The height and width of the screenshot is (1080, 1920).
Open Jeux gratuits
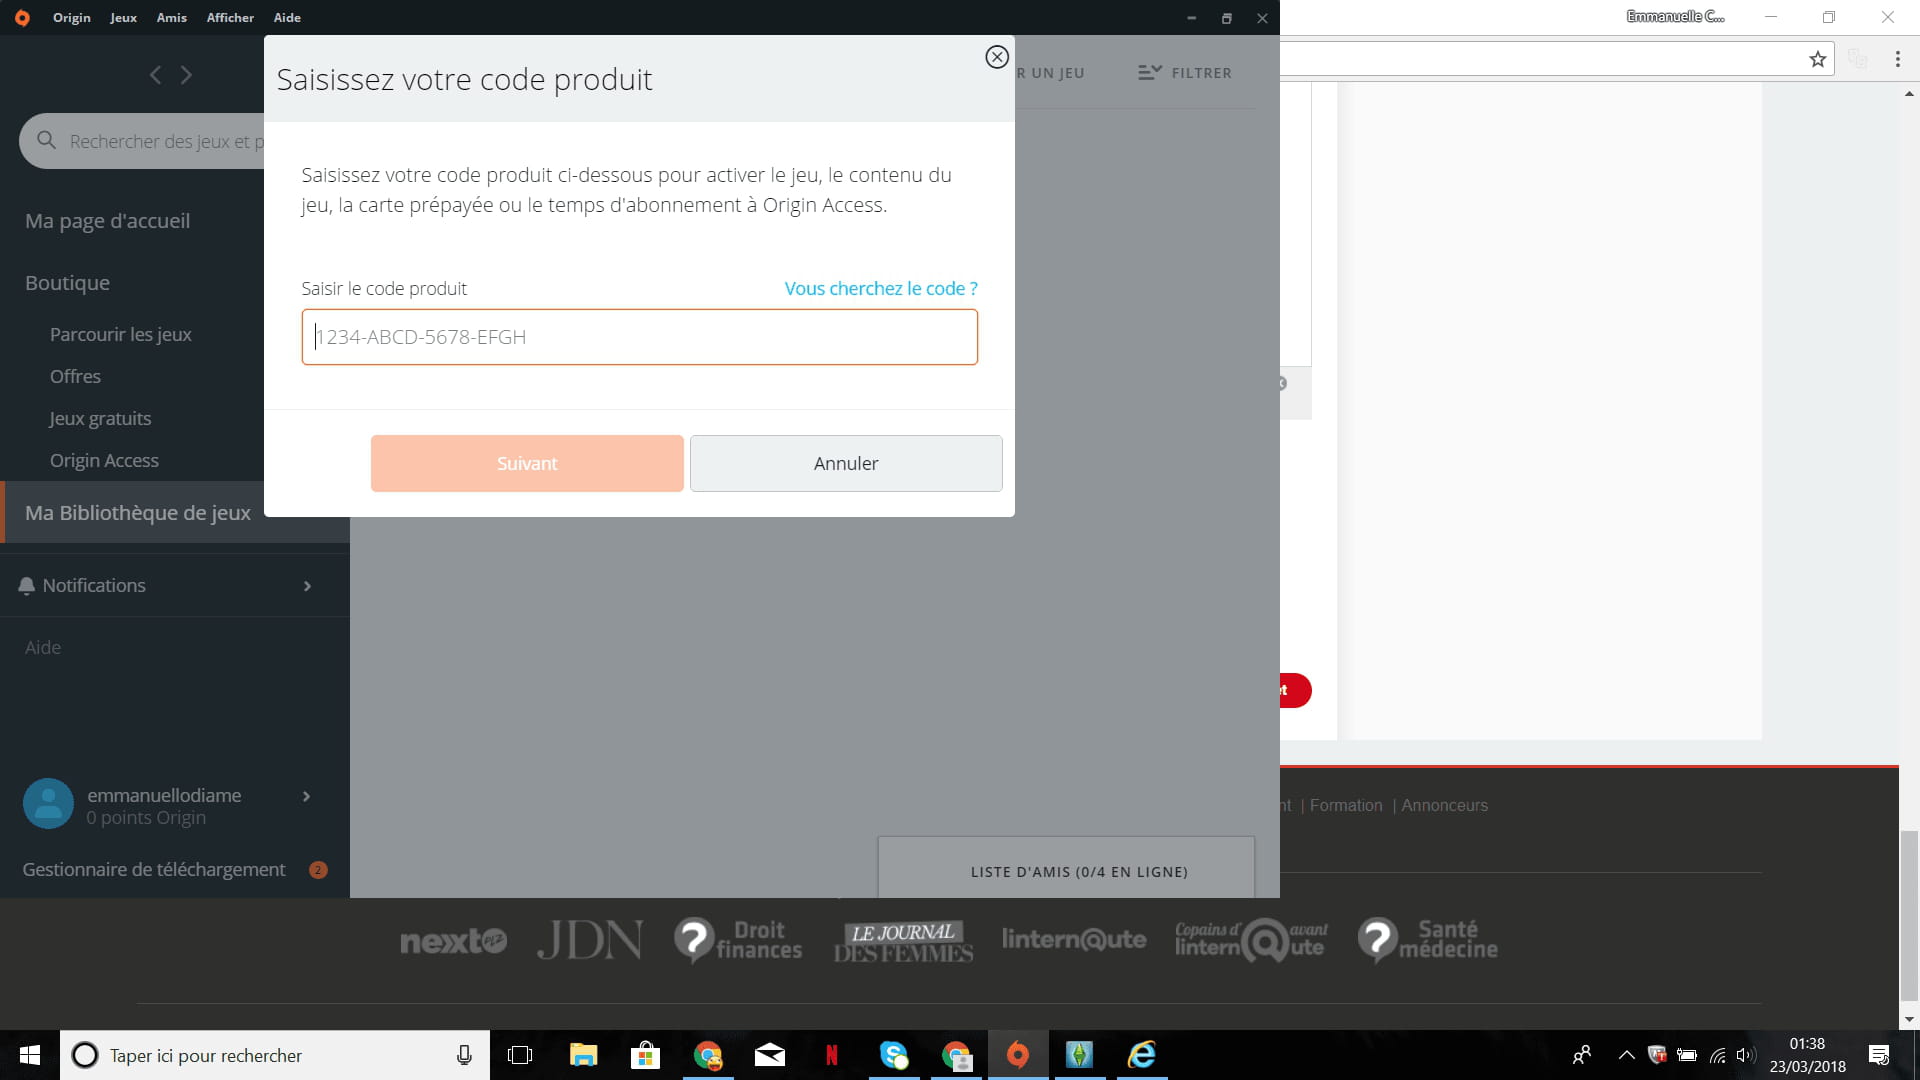[100, 418]
